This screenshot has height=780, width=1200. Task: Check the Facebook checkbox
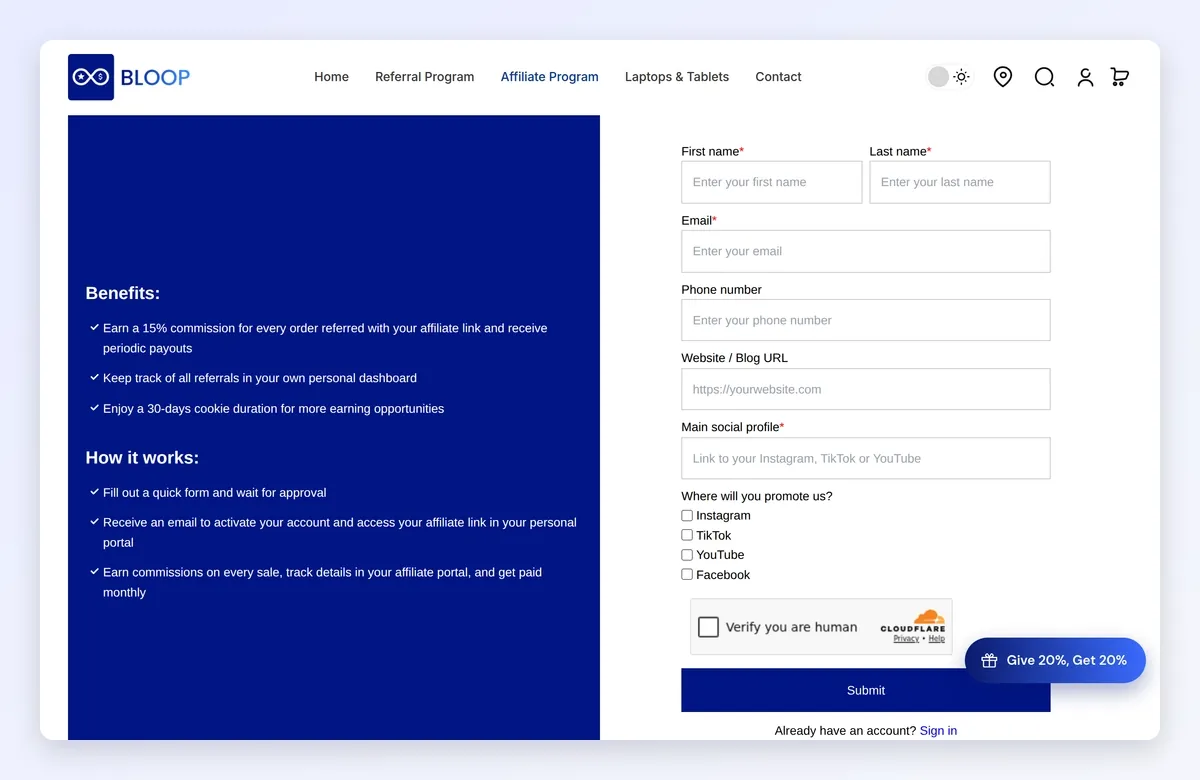click(687, 575)
